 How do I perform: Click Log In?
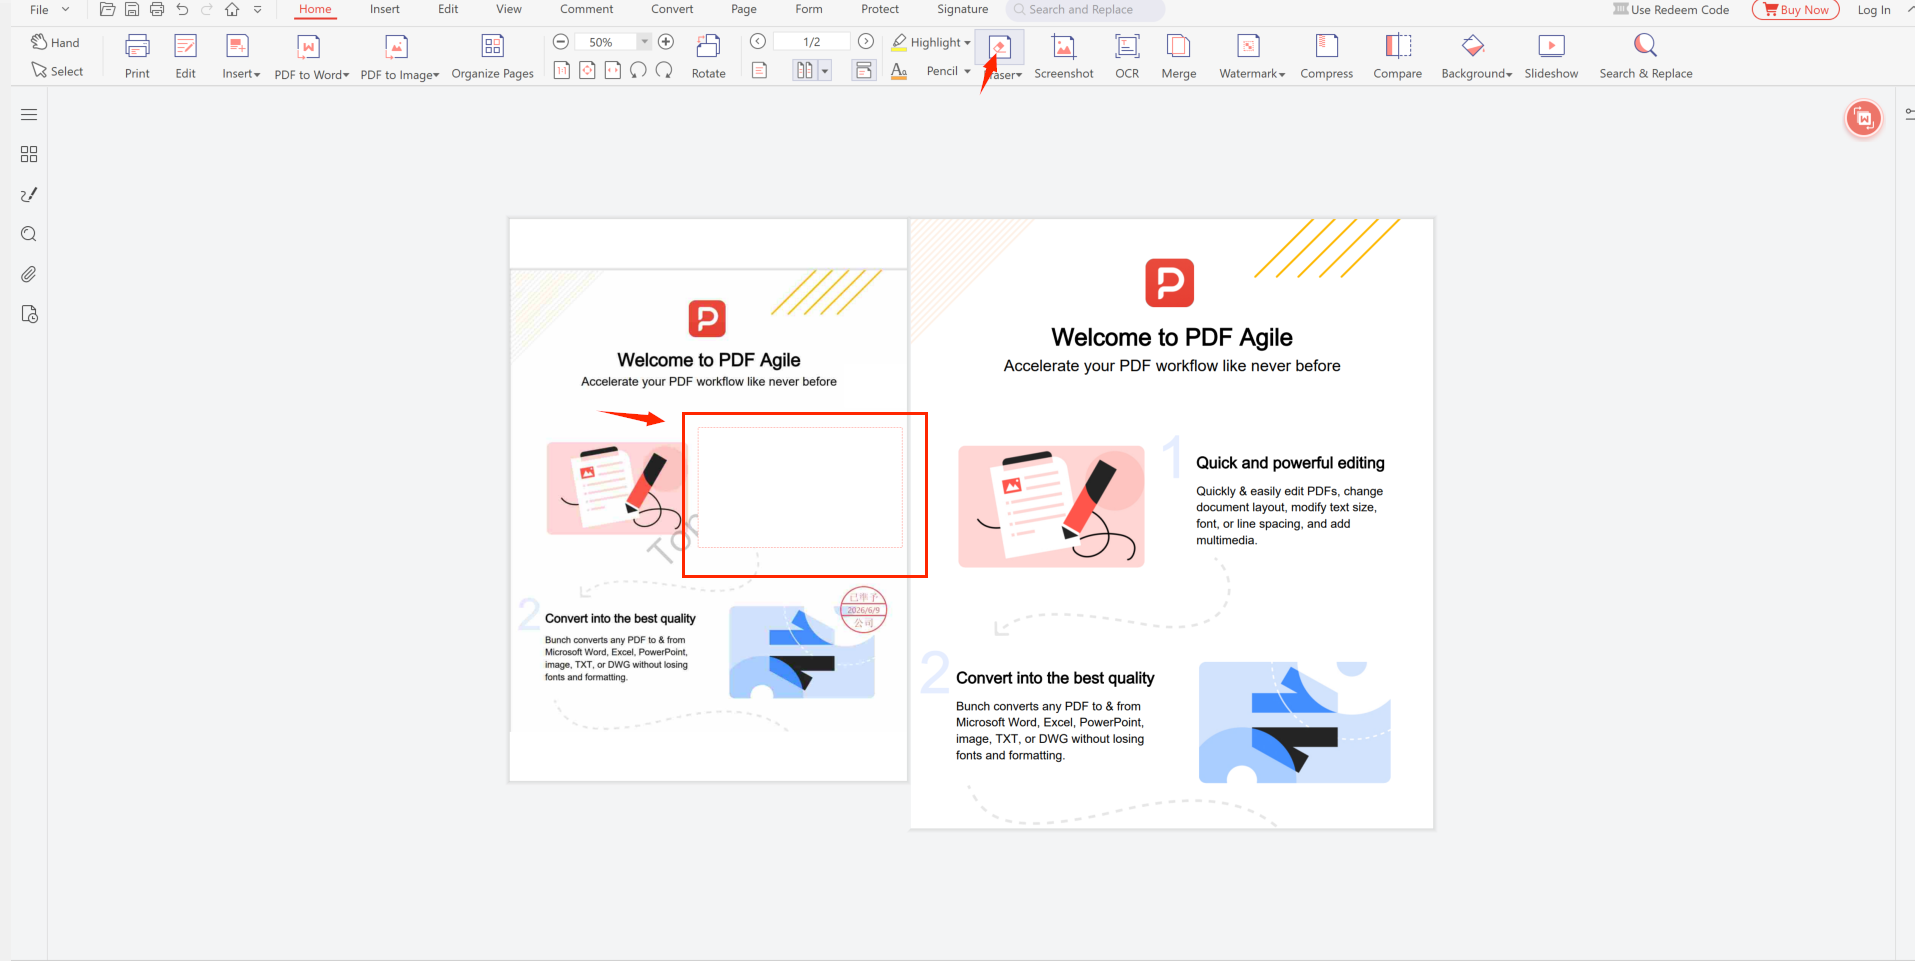pos(1874,10)
